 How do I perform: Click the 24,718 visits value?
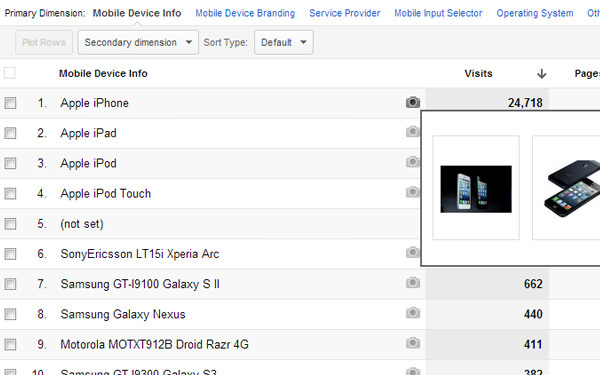(x=525, y=103)
